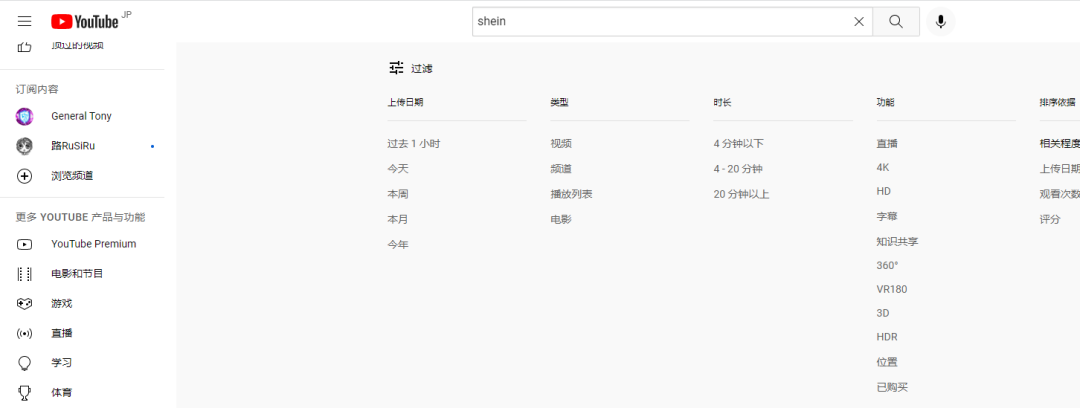
Task: Enable 4K feature filter
Action: (883, 167)
